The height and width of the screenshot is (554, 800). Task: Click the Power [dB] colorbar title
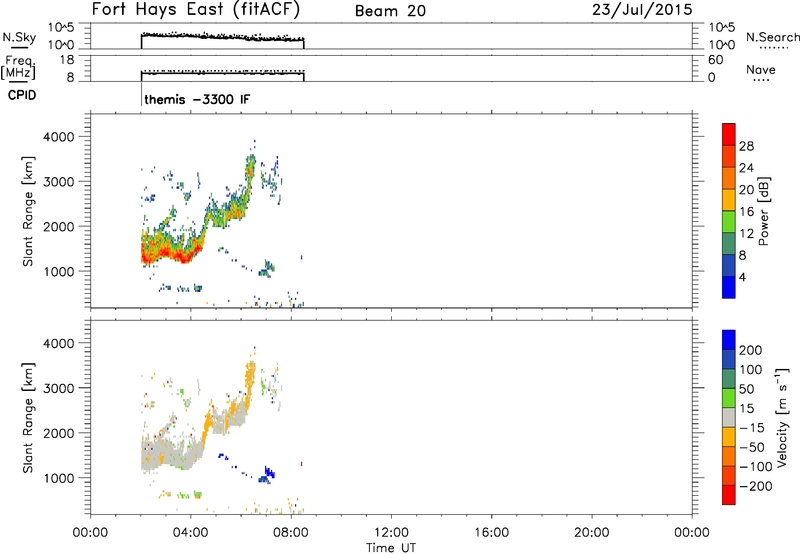[x=763, y=211]
